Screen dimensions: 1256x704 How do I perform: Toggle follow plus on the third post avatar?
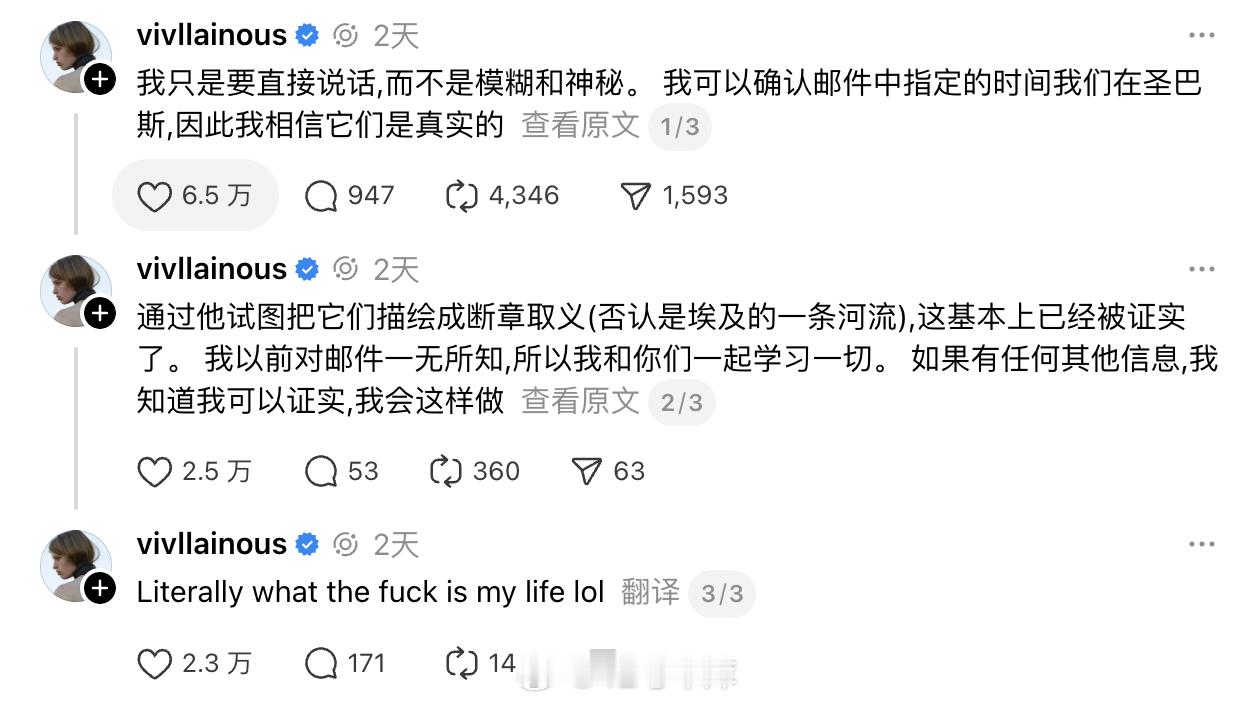tap(98, 590)
